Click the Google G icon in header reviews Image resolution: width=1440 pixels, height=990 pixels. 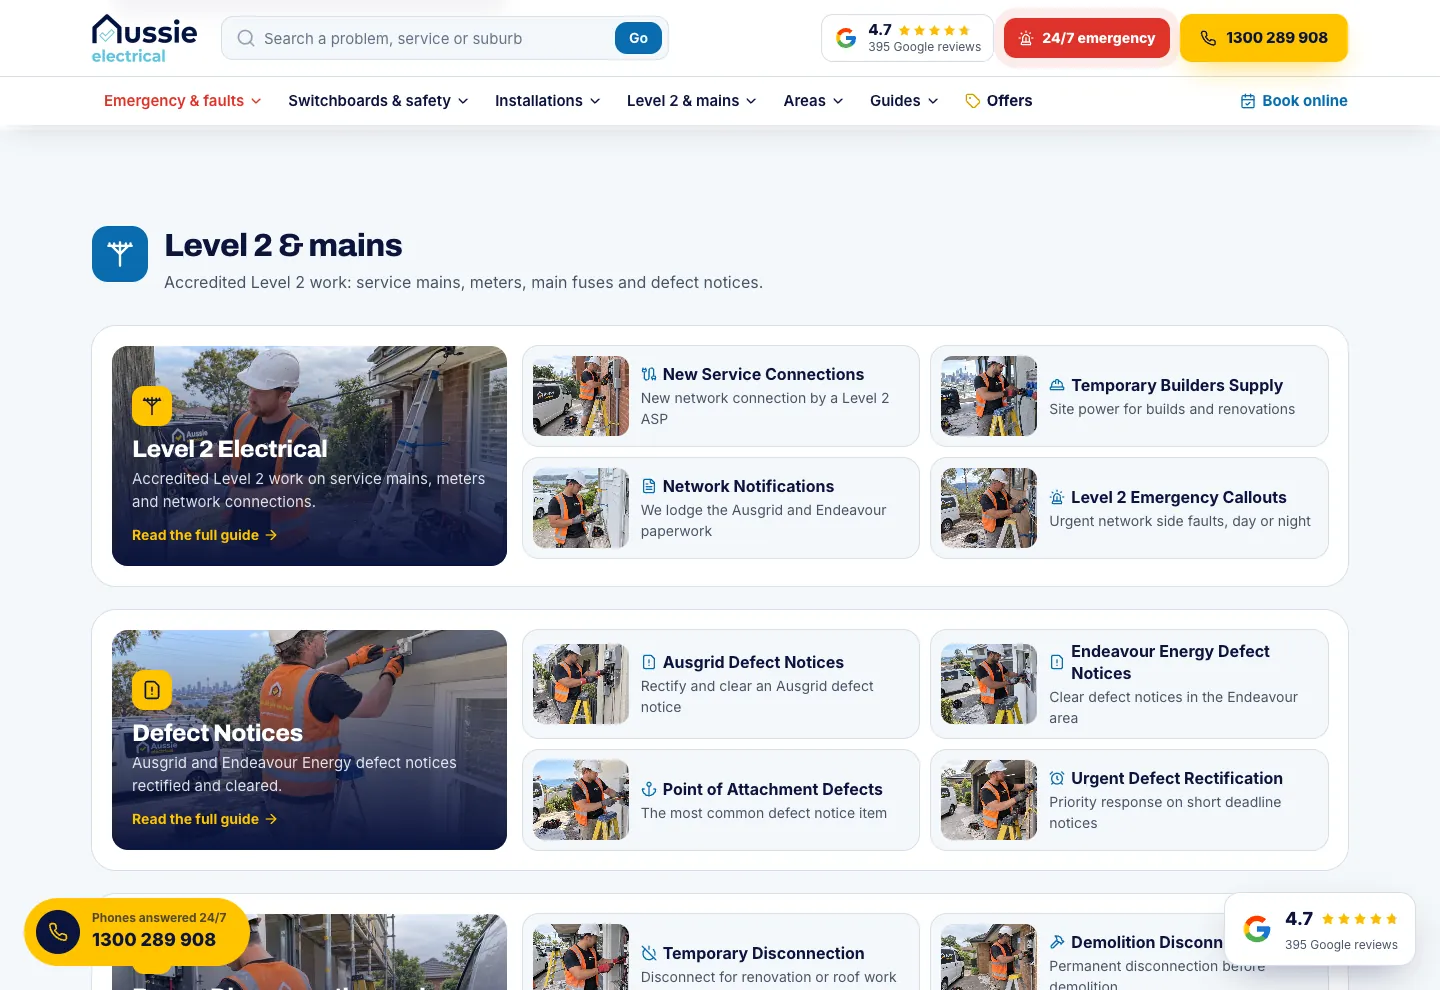[x=846, y=38]
